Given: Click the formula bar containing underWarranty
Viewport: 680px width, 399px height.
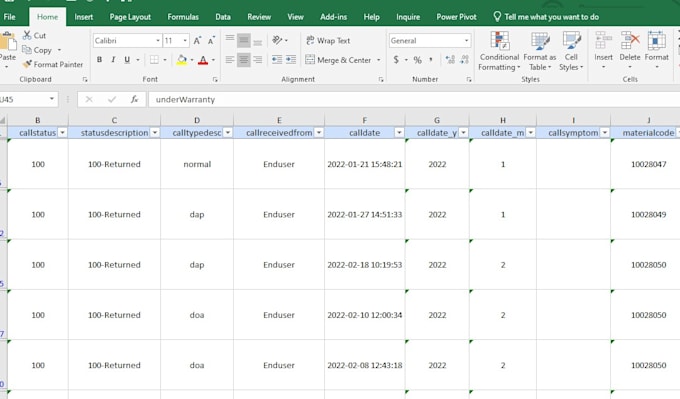Looking at the screenshot, I should pos(414,99).
